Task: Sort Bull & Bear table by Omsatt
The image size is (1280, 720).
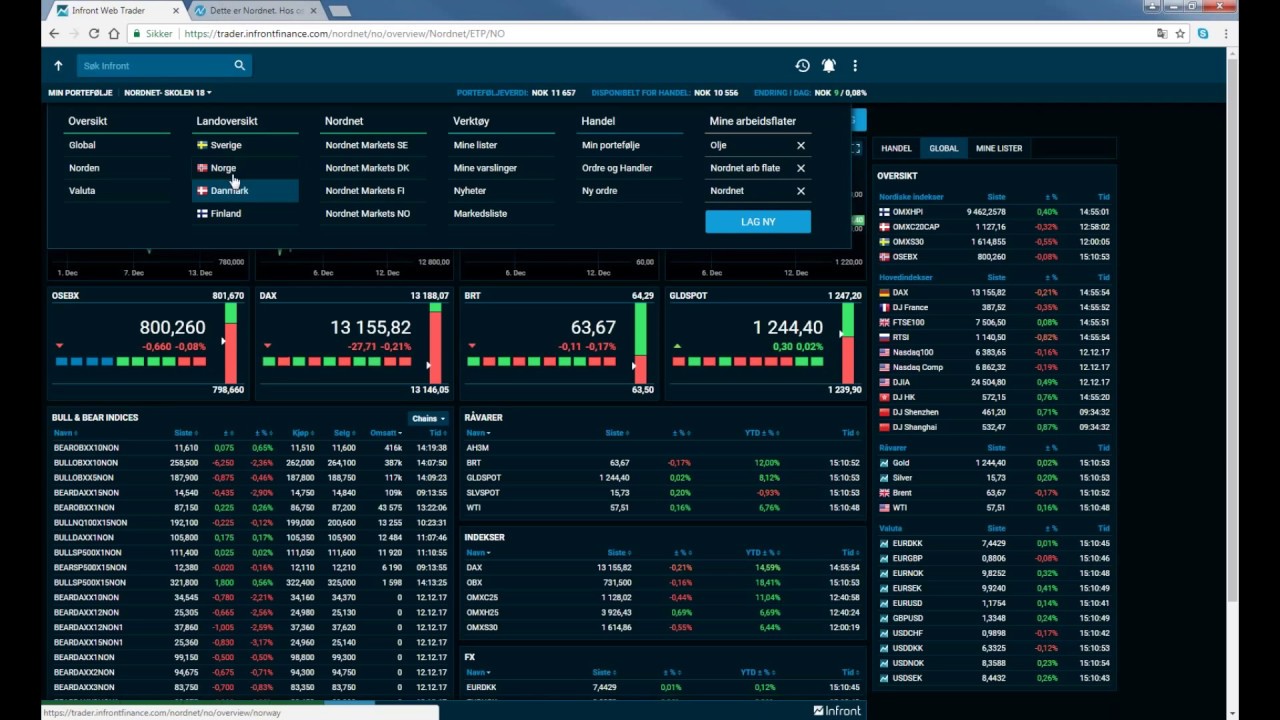Action: (386, 433)
